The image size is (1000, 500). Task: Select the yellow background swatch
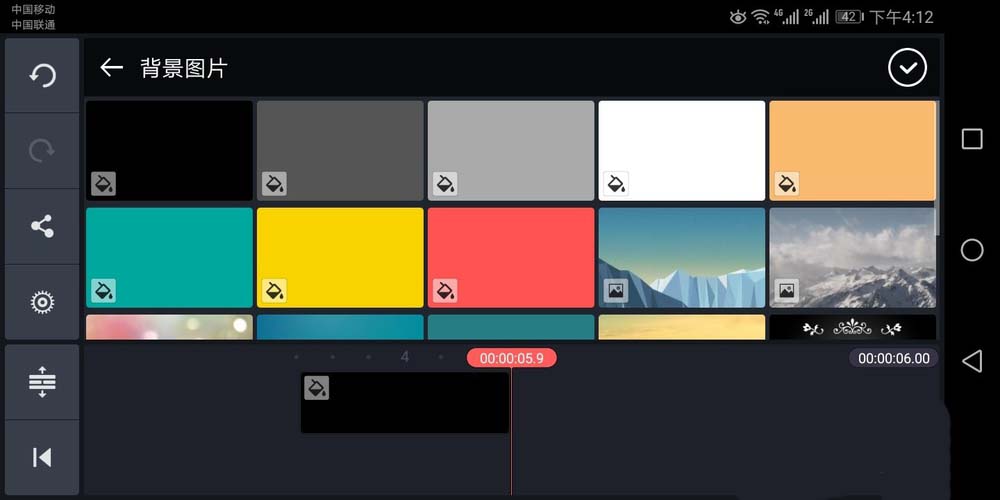coord(340,258)
